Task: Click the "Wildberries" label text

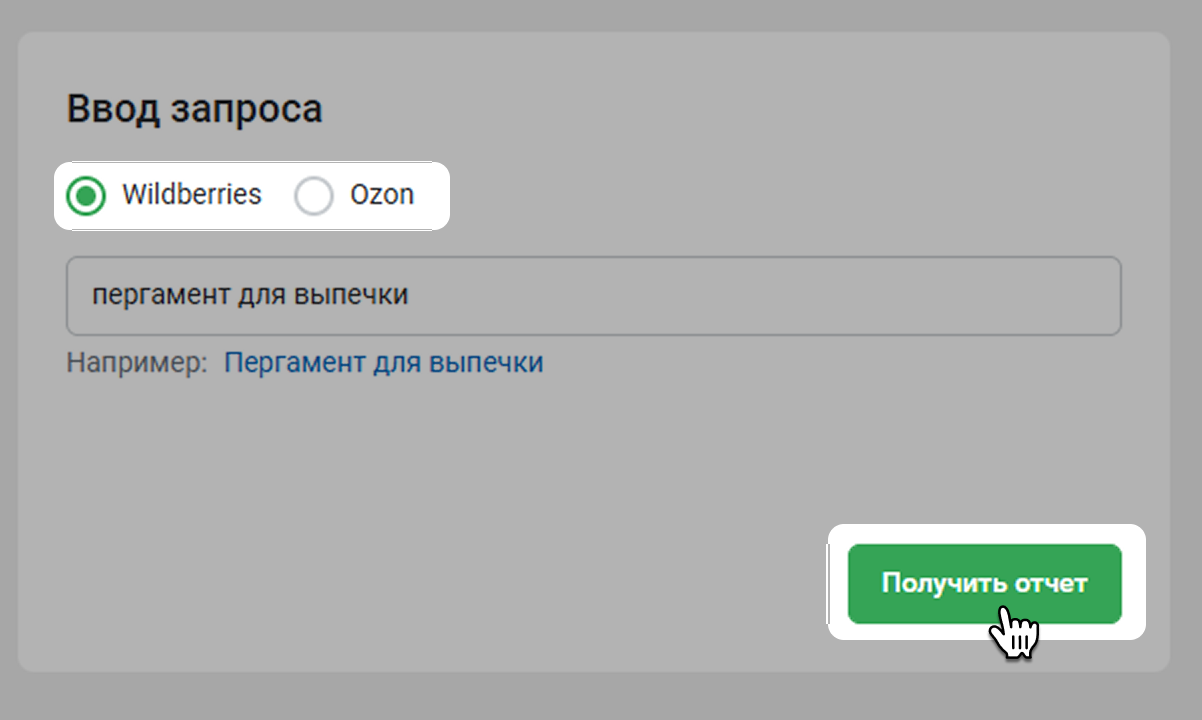Action: (x=191, y=194)
